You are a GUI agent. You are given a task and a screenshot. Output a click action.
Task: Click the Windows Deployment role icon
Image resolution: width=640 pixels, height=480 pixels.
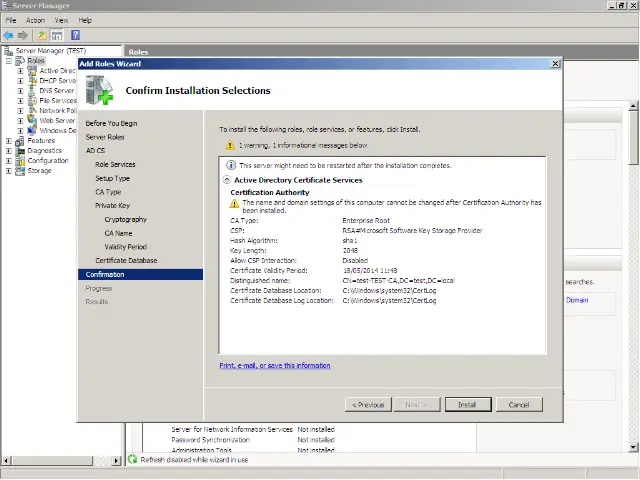pyautogui.click(x=32, y=131)
